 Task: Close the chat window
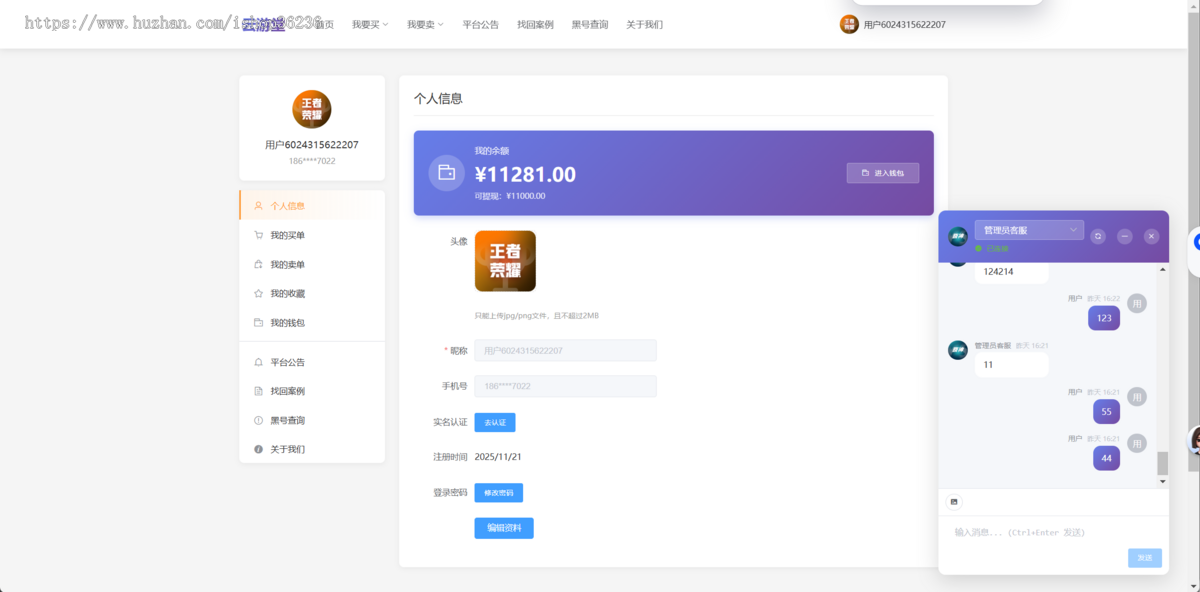pyautogui.click(x=1152, y=236)
